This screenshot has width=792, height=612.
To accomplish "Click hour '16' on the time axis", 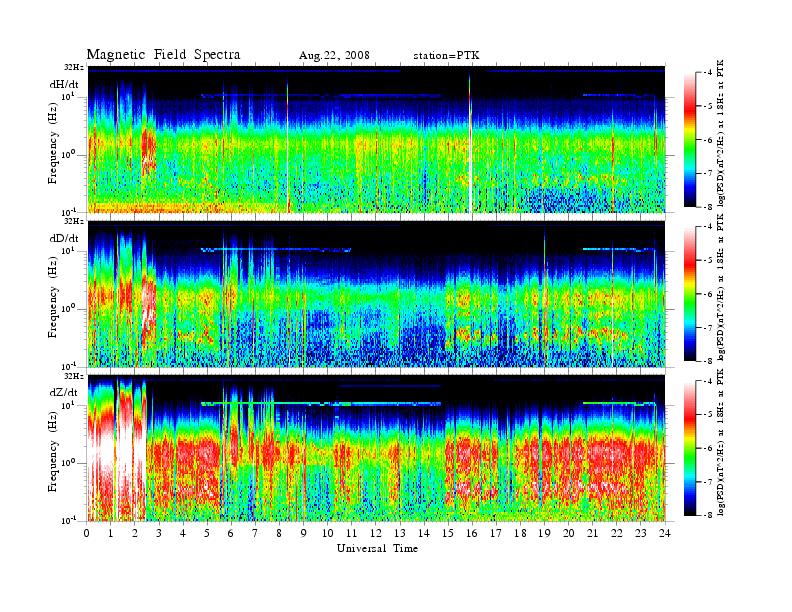I will point(472,533).
